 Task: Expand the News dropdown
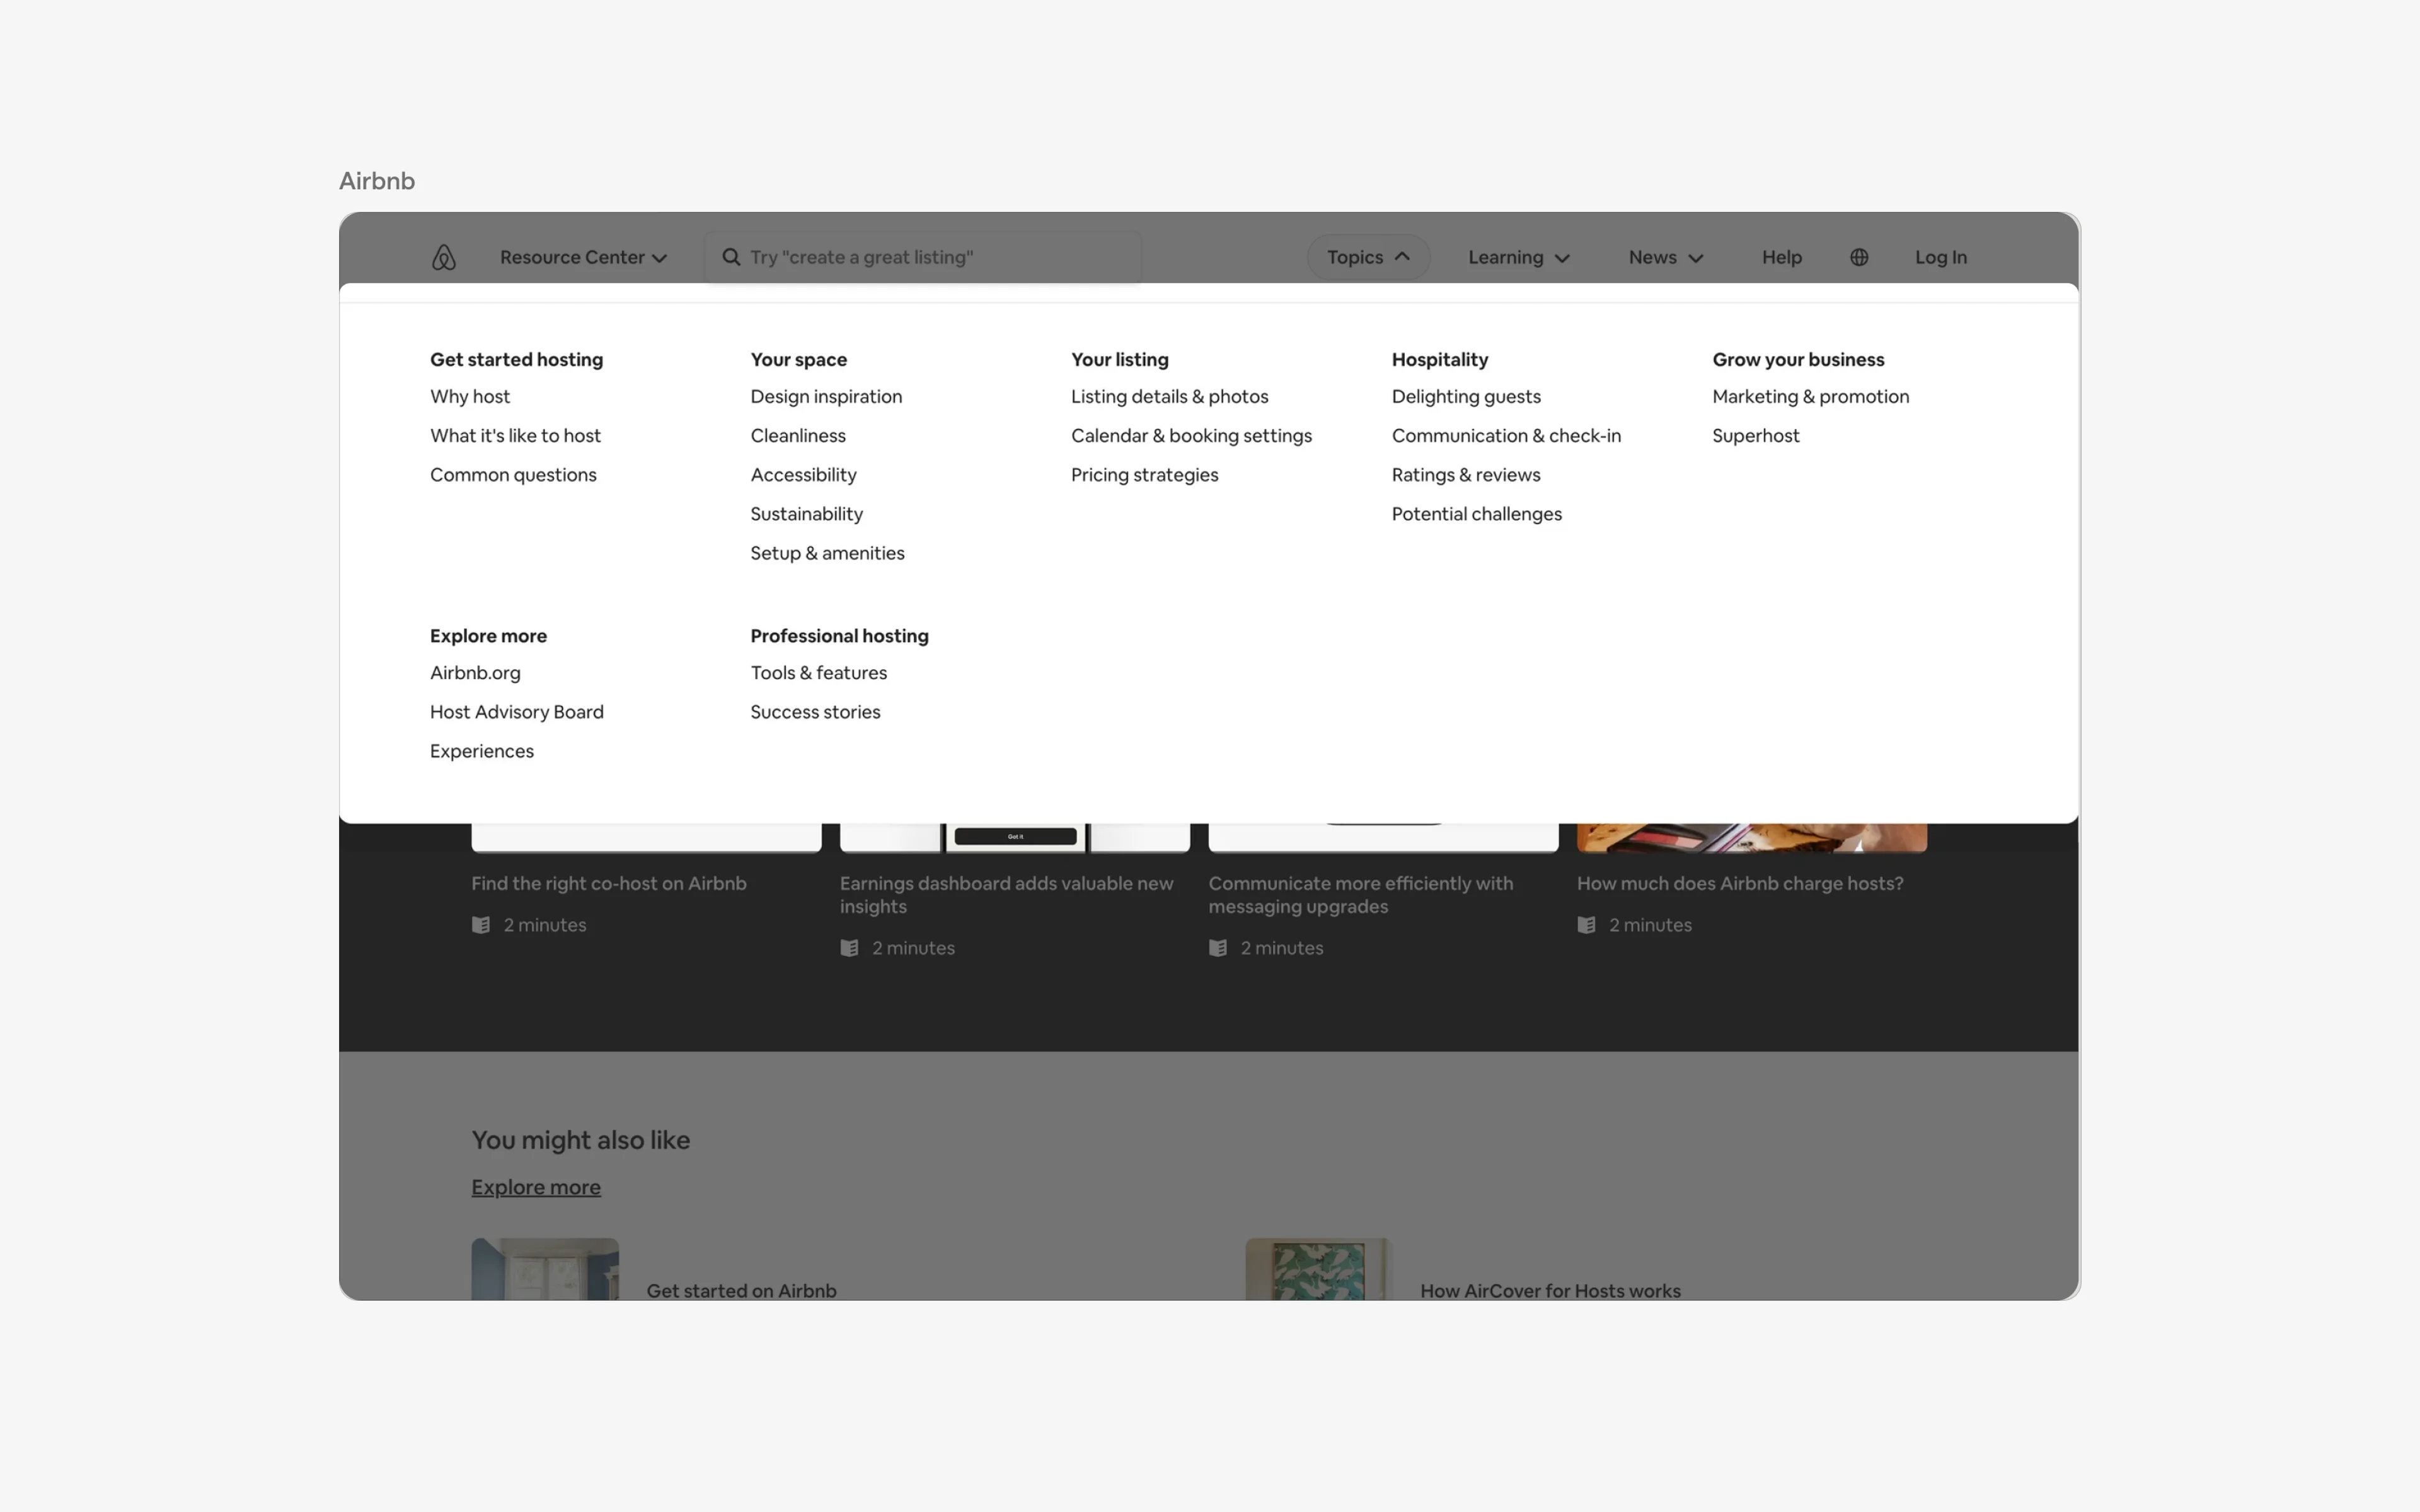pos(1664,257)
